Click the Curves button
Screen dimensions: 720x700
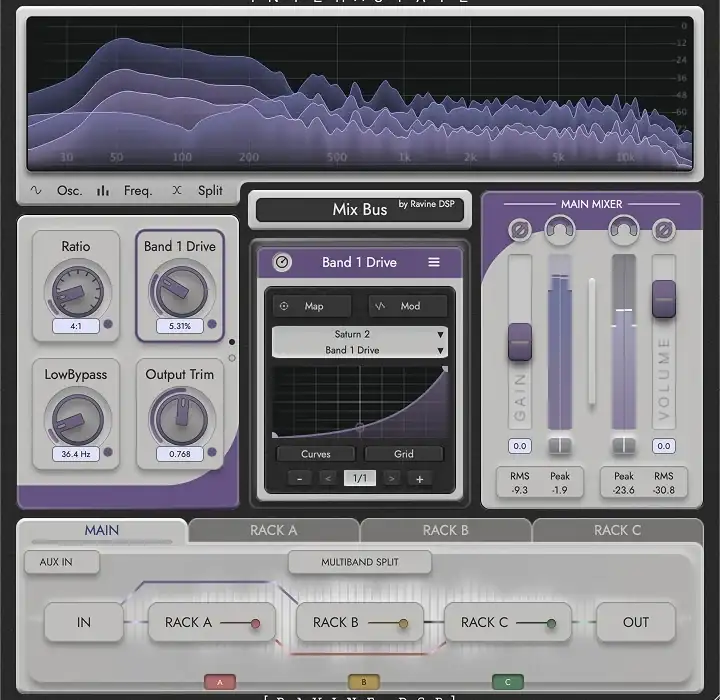(315, 454)
